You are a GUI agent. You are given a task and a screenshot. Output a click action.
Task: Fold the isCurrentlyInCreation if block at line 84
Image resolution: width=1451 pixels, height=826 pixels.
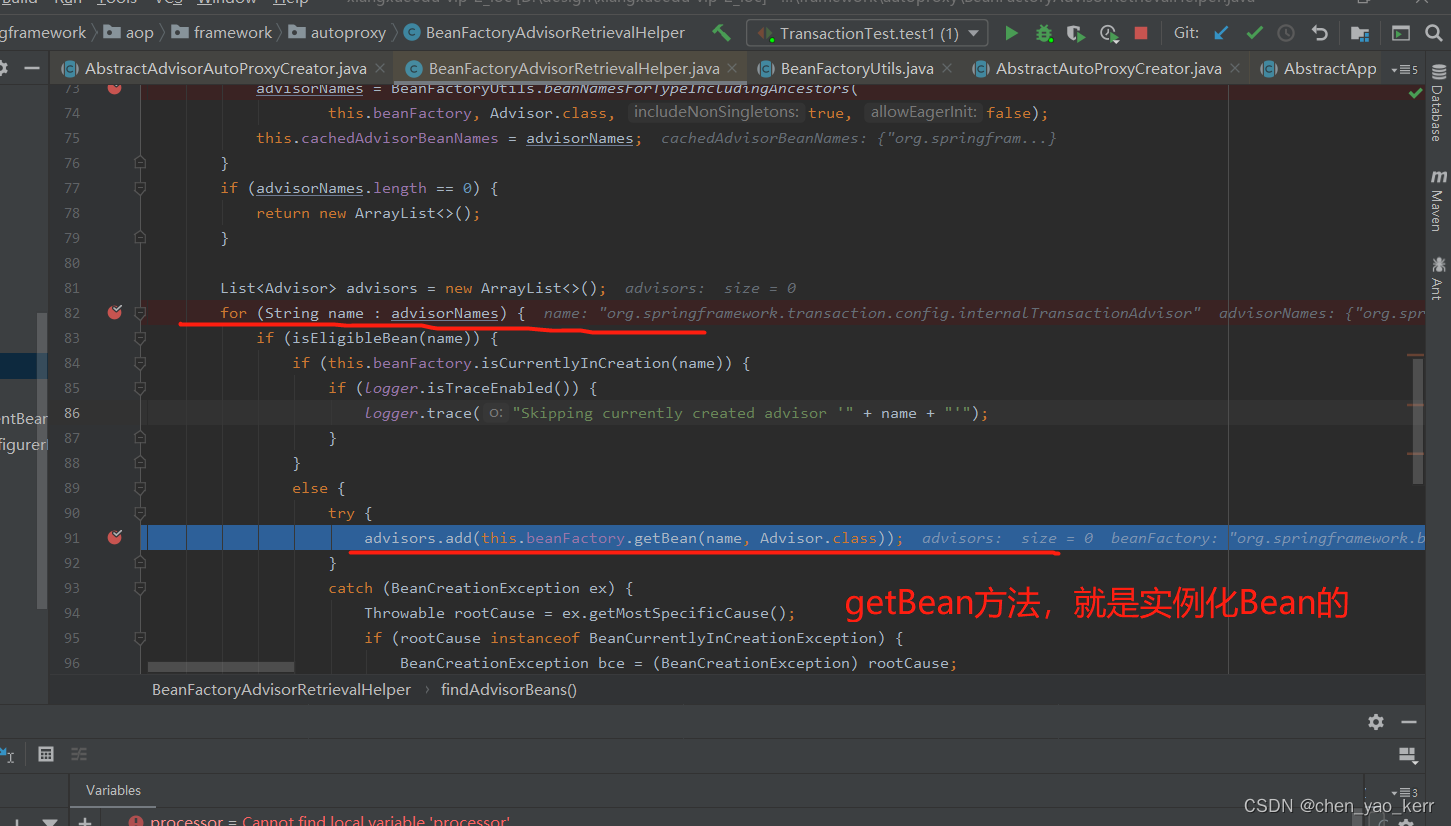(x=140, y=363)
